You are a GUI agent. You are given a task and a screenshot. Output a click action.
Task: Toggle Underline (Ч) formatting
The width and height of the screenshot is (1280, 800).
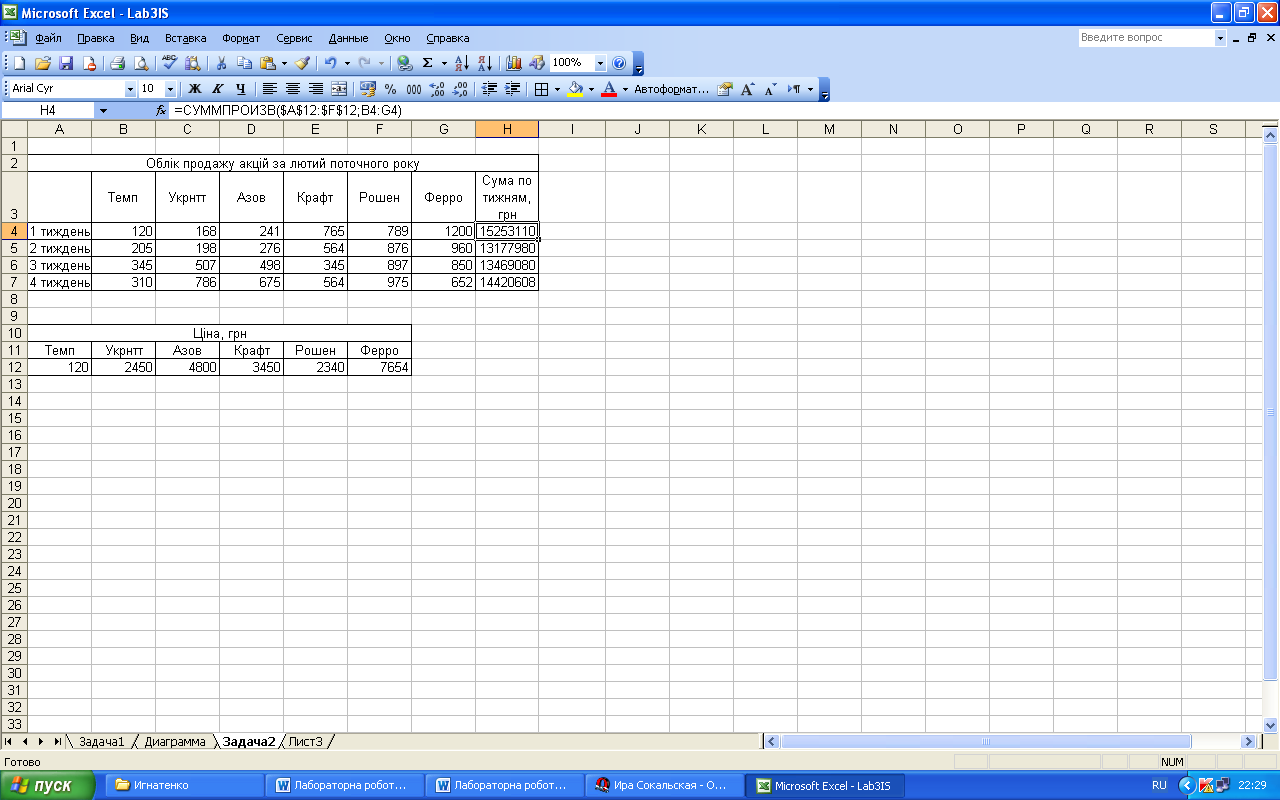[x=241, y=89]
